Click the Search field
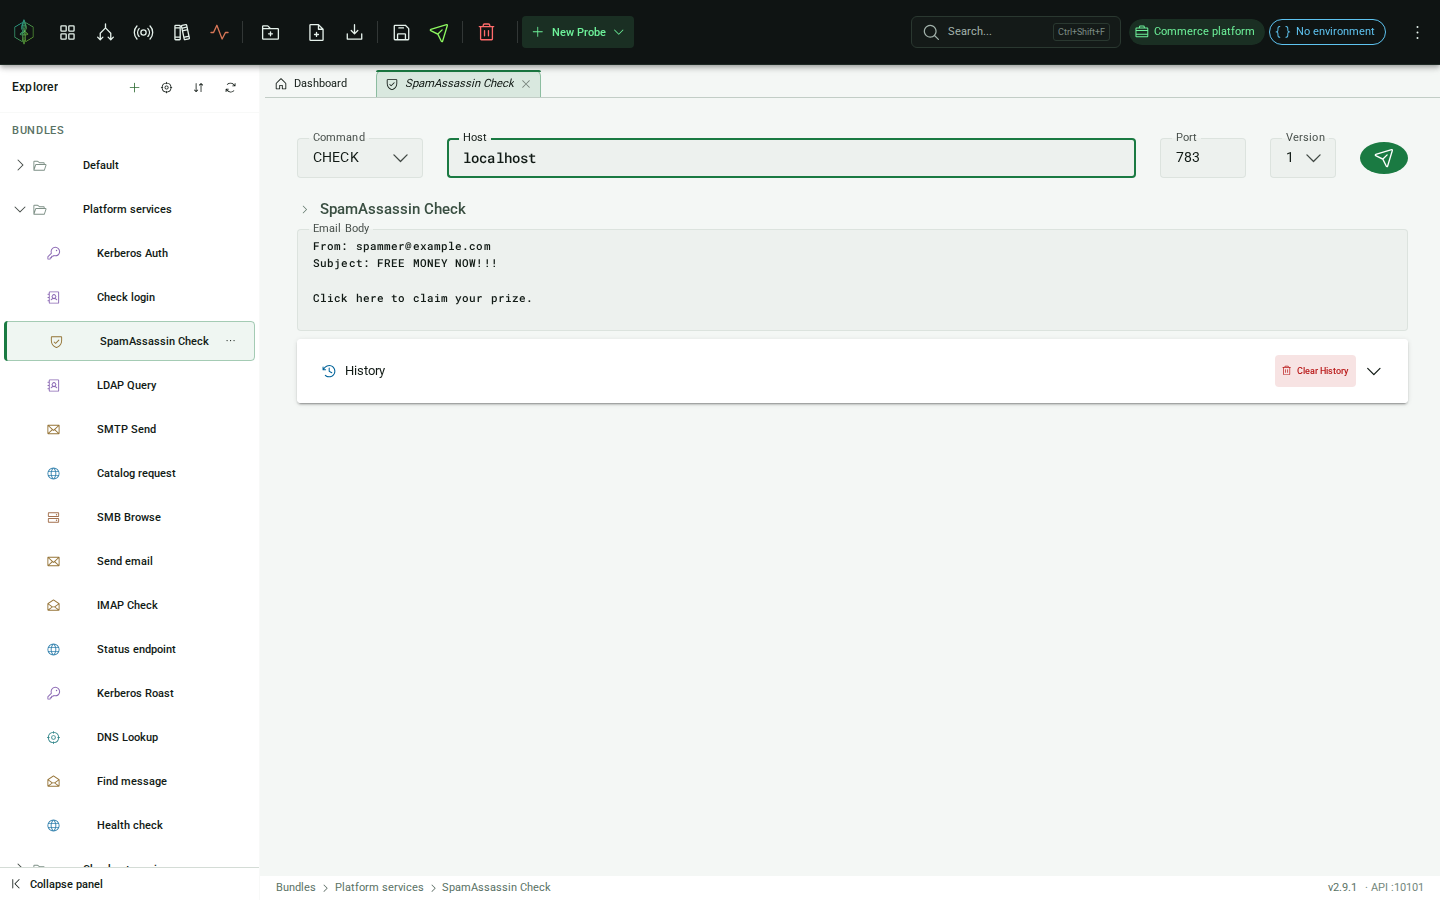The height and width of the screenshot is (900, 1440). [x=1015, y=32]
